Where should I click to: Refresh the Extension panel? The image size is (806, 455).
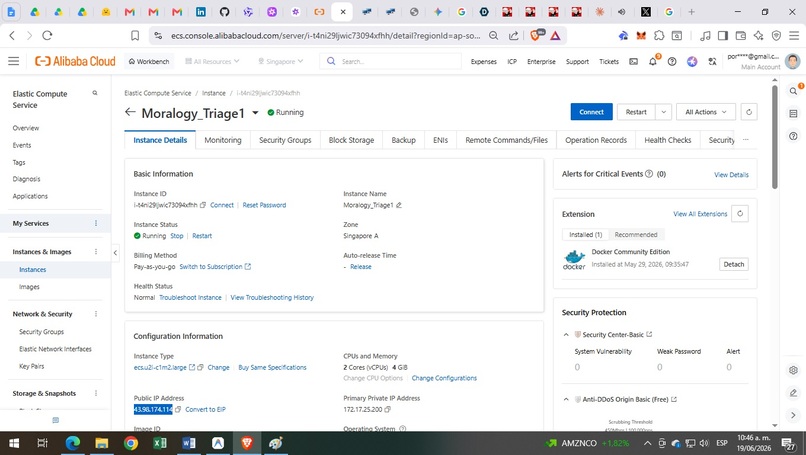click(740, 214)
